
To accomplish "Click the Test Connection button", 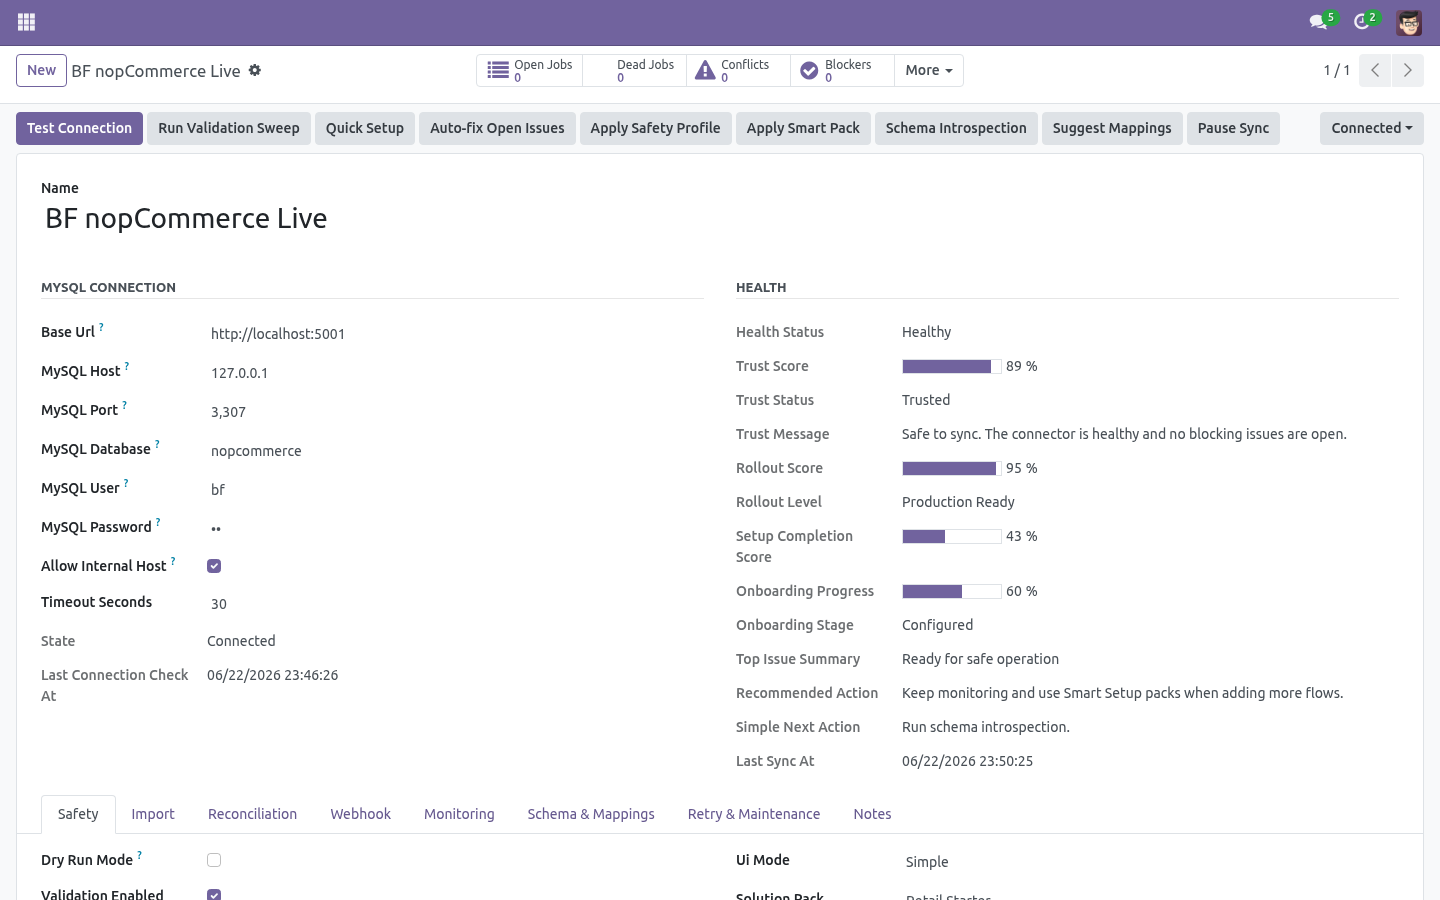I will point(80,128).
